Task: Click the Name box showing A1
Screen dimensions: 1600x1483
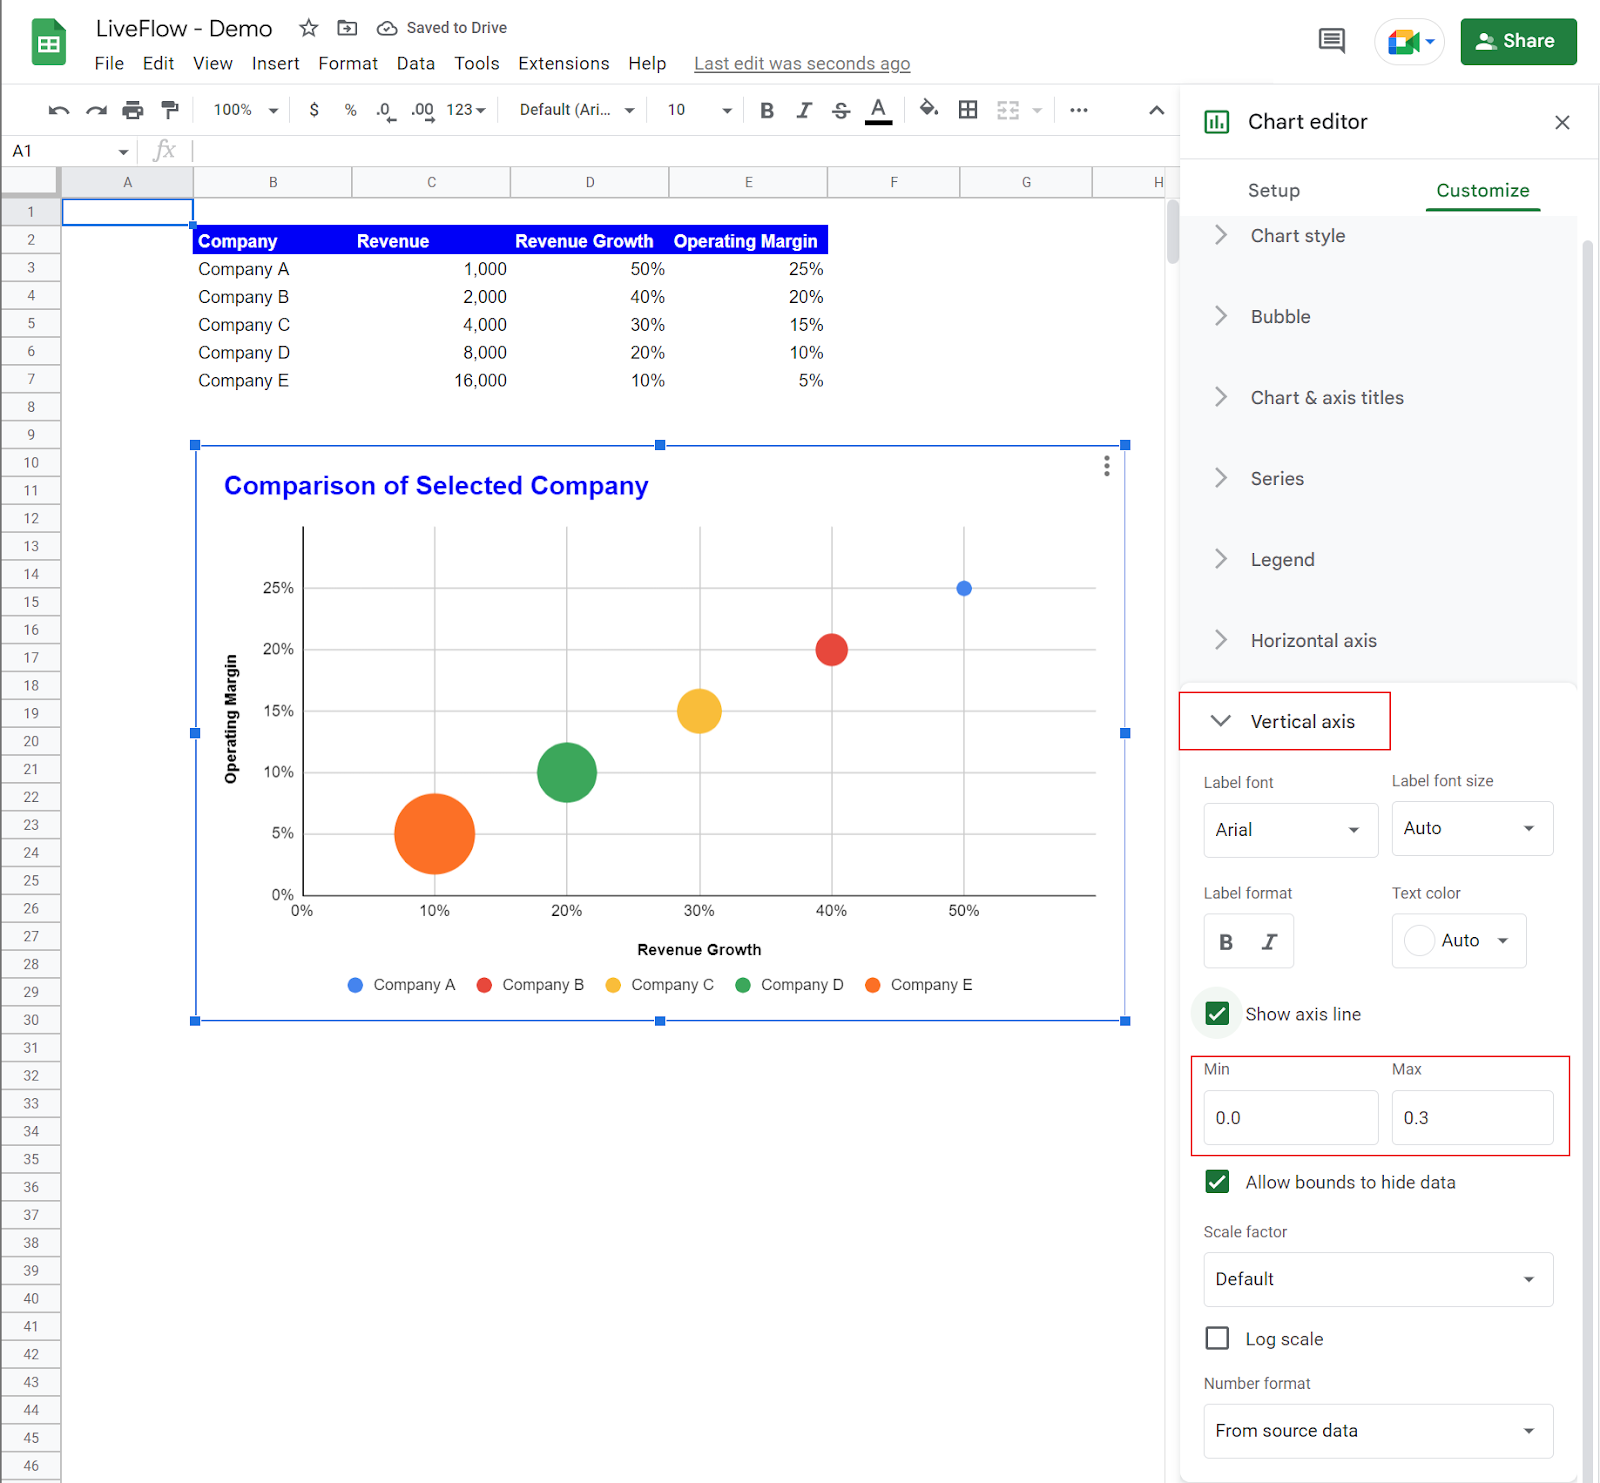Action: tap(70, 151)
